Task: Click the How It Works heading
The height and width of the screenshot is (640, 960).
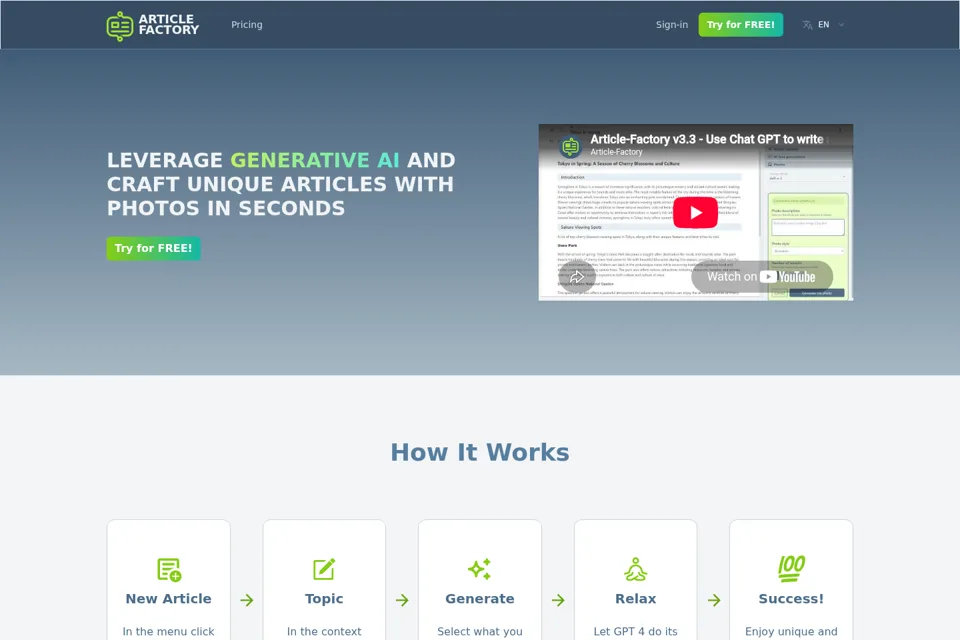Action: click(x=480, y=452)
